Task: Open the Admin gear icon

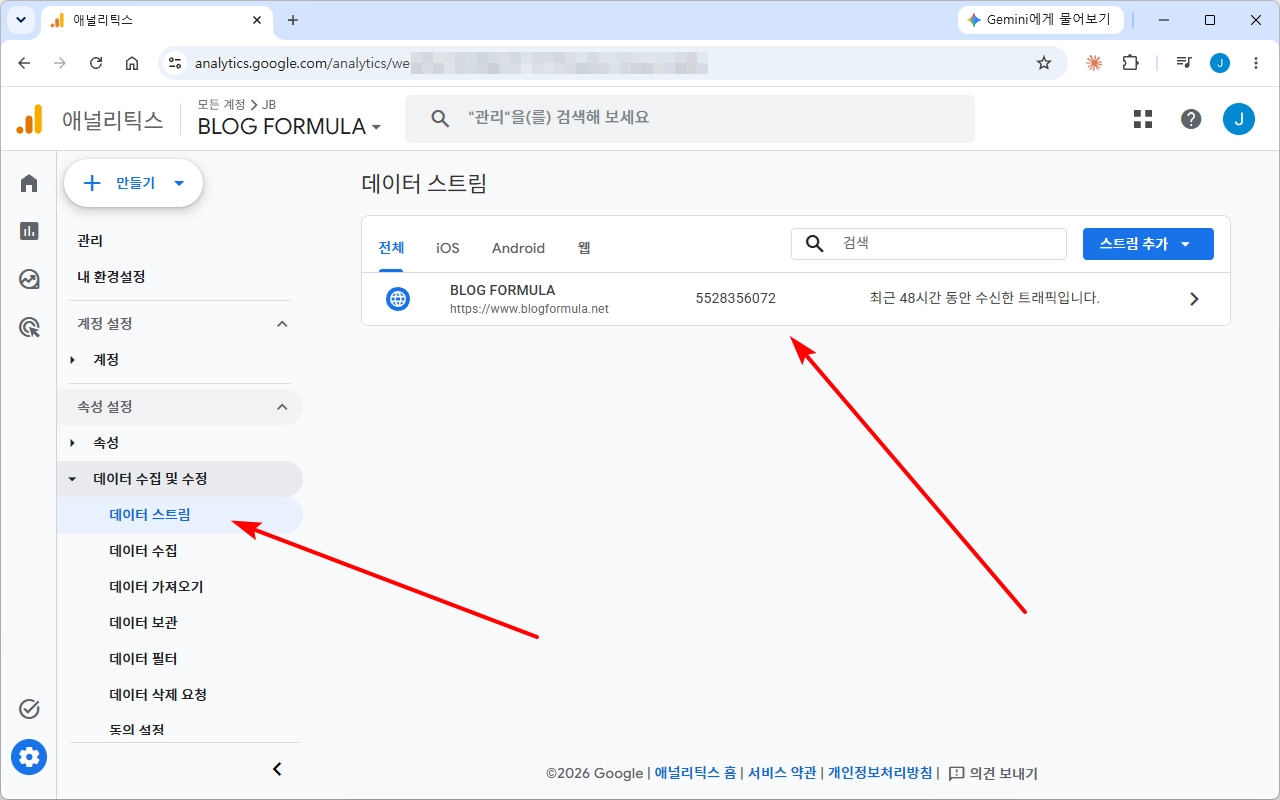Action: click(x=29, y=757)
